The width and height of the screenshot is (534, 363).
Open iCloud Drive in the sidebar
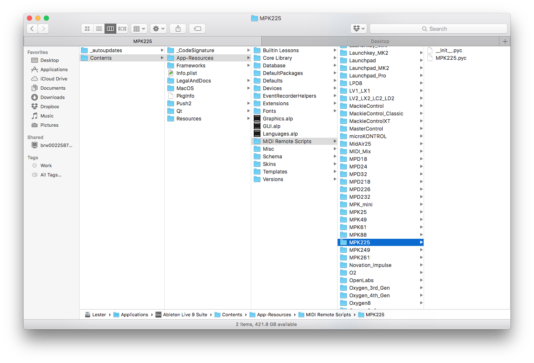click(53, 79)
